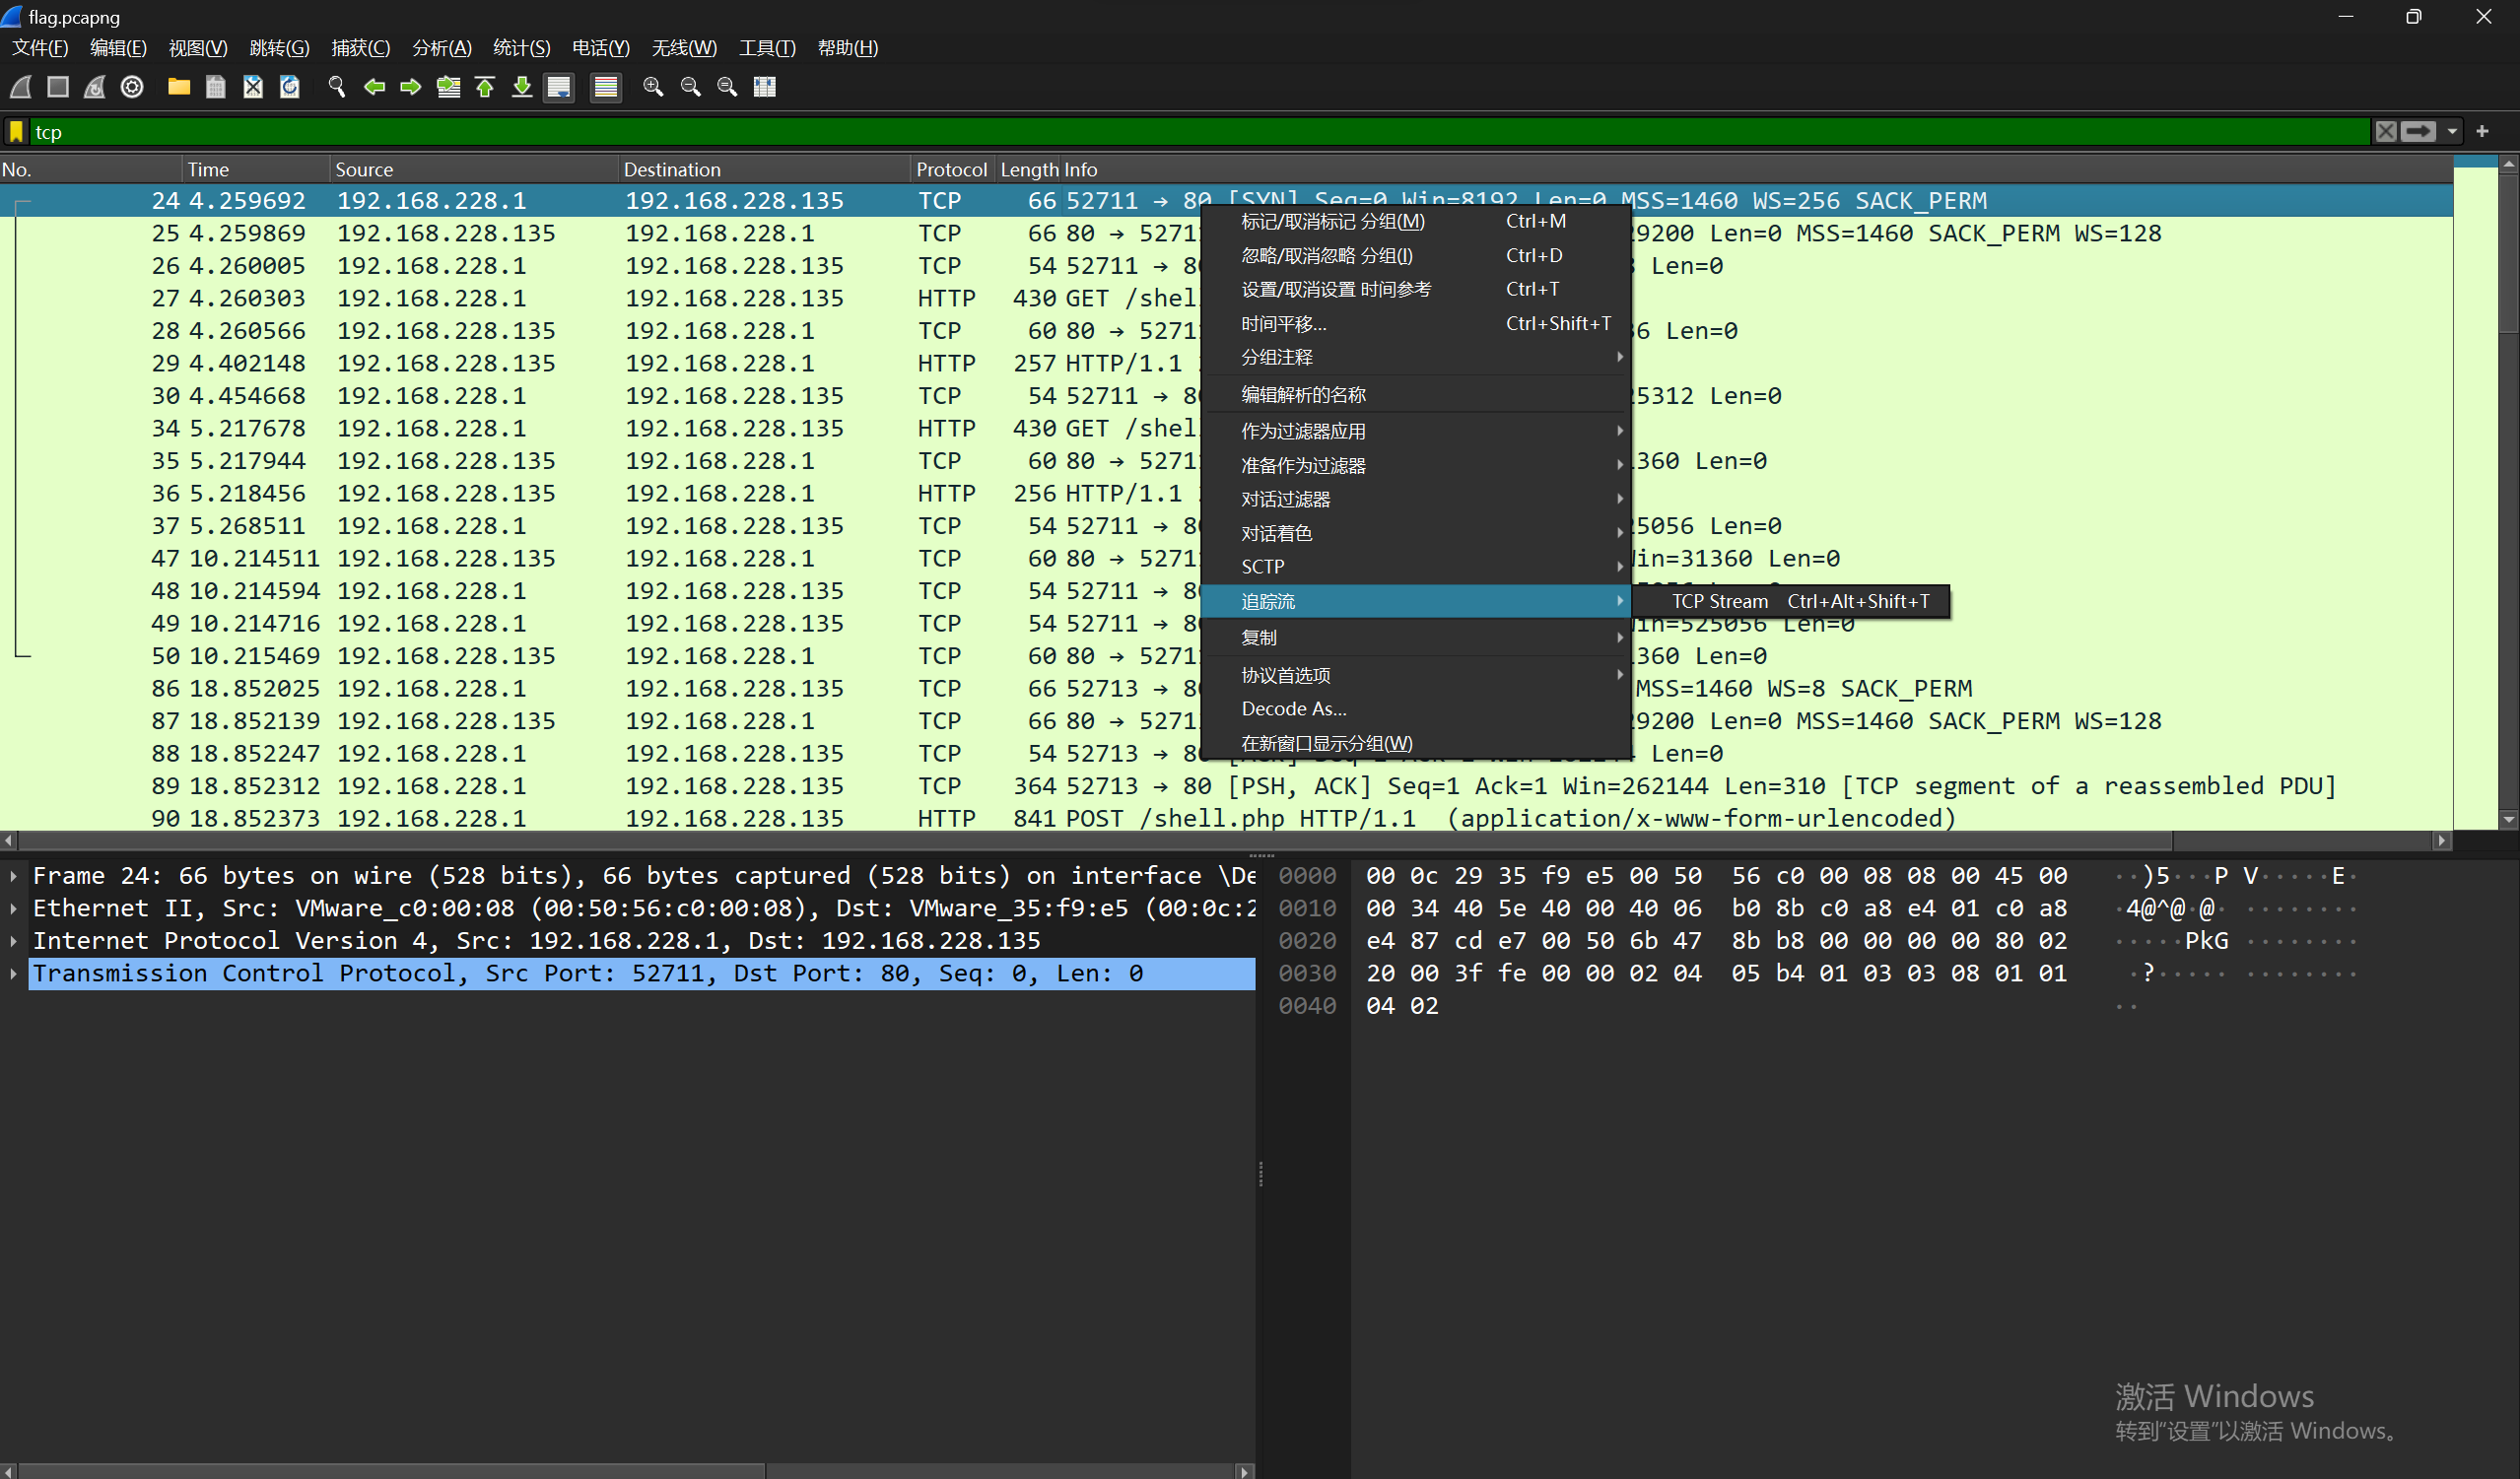Expand Transmission Control Protocol details
The width and height of the screenshot is (2520, 1479).
click(14, 973)
